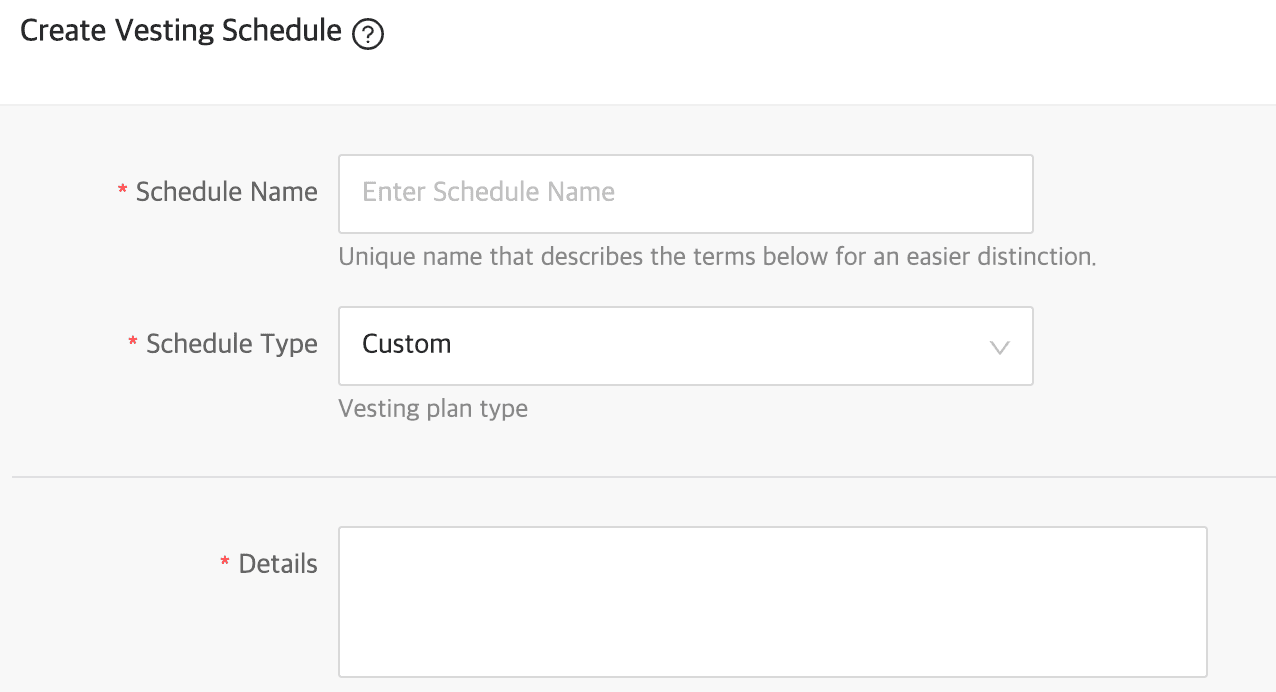This screenshot has width=1276, height=692.
Task: Click the red asterisk beside Schedule Name
Action: point(124,191)
